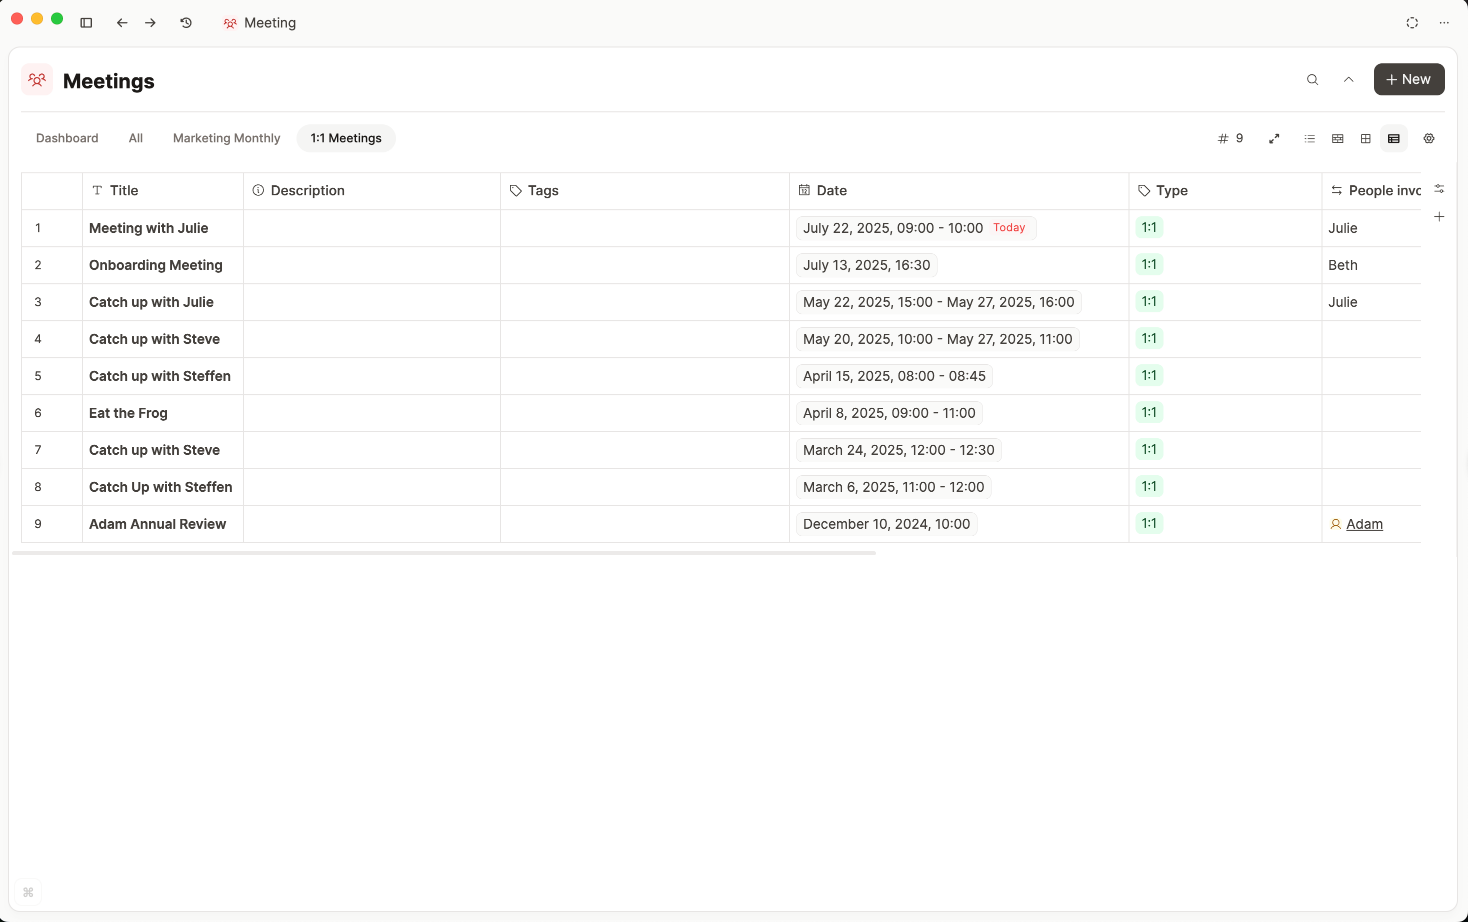Screen dimensions: 1468x922
Task: Create a meeting with the New button
Action: (x=1409, y=79)
